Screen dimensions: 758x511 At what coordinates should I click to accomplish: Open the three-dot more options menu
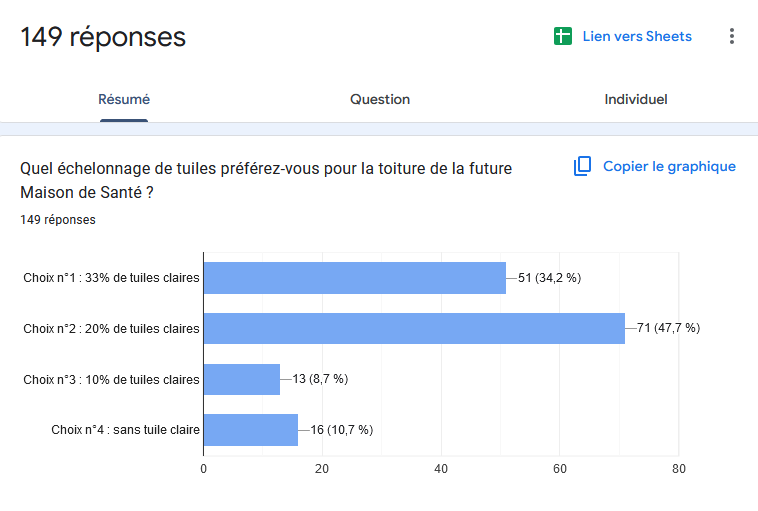732,36
